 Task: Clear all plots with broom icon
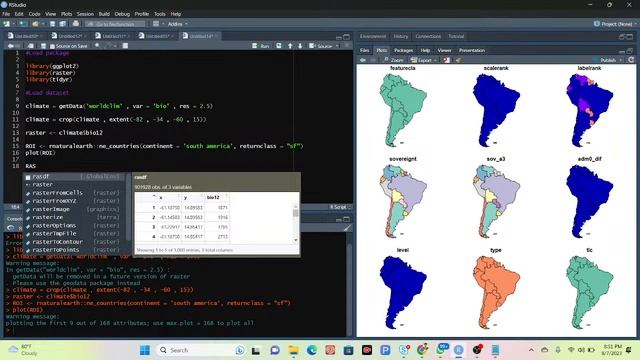pos(458,60)
